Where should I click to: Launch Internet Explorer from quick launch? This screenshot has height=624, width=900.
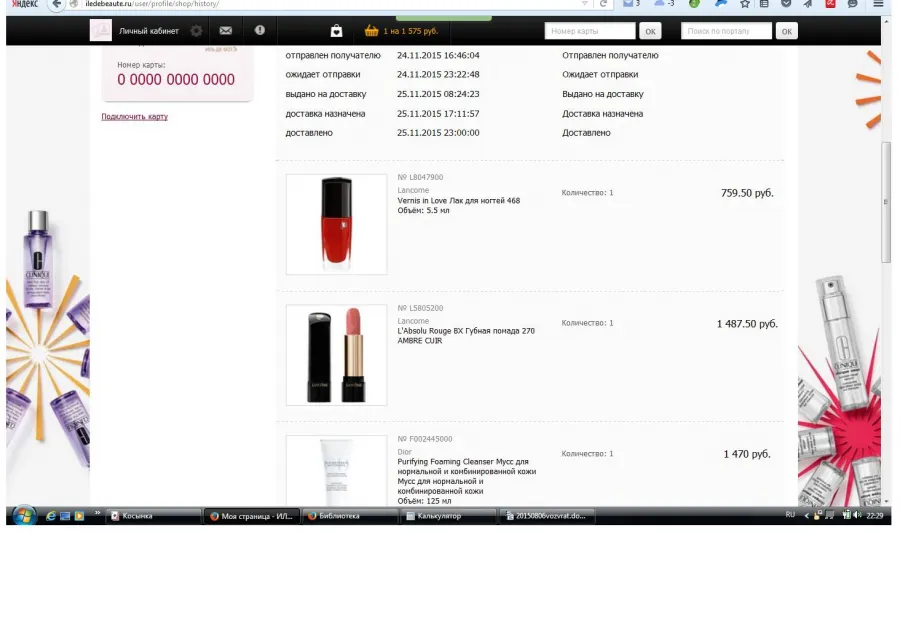(x=51, y=516)
